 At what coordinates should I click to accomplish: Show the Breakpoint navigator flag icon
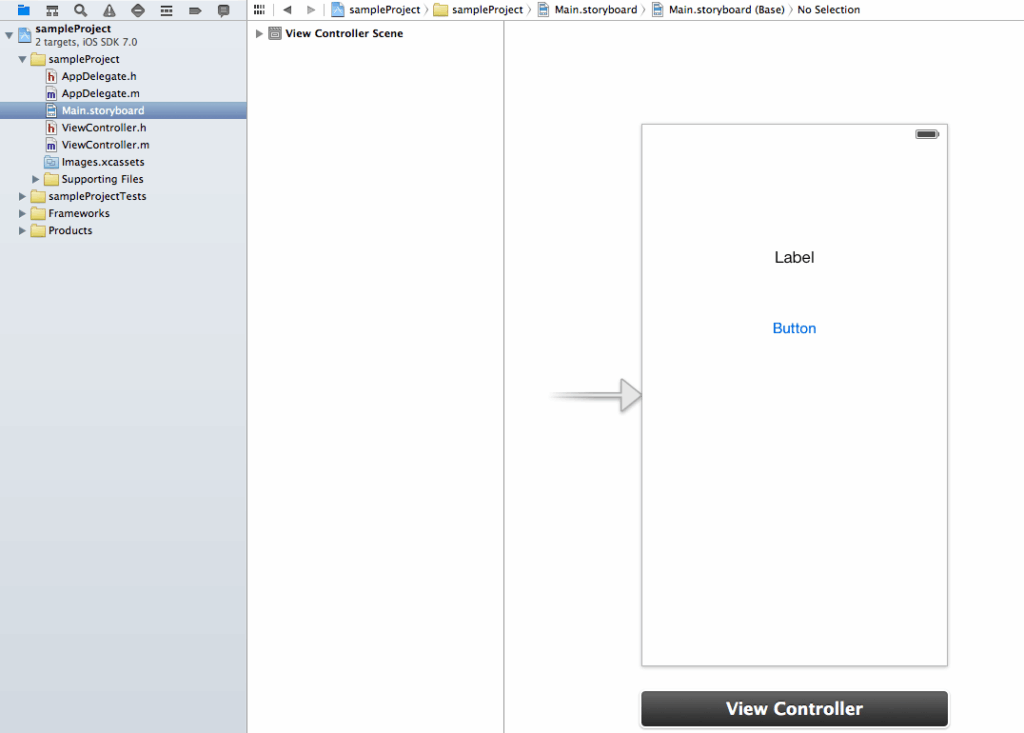click(193, 10)
